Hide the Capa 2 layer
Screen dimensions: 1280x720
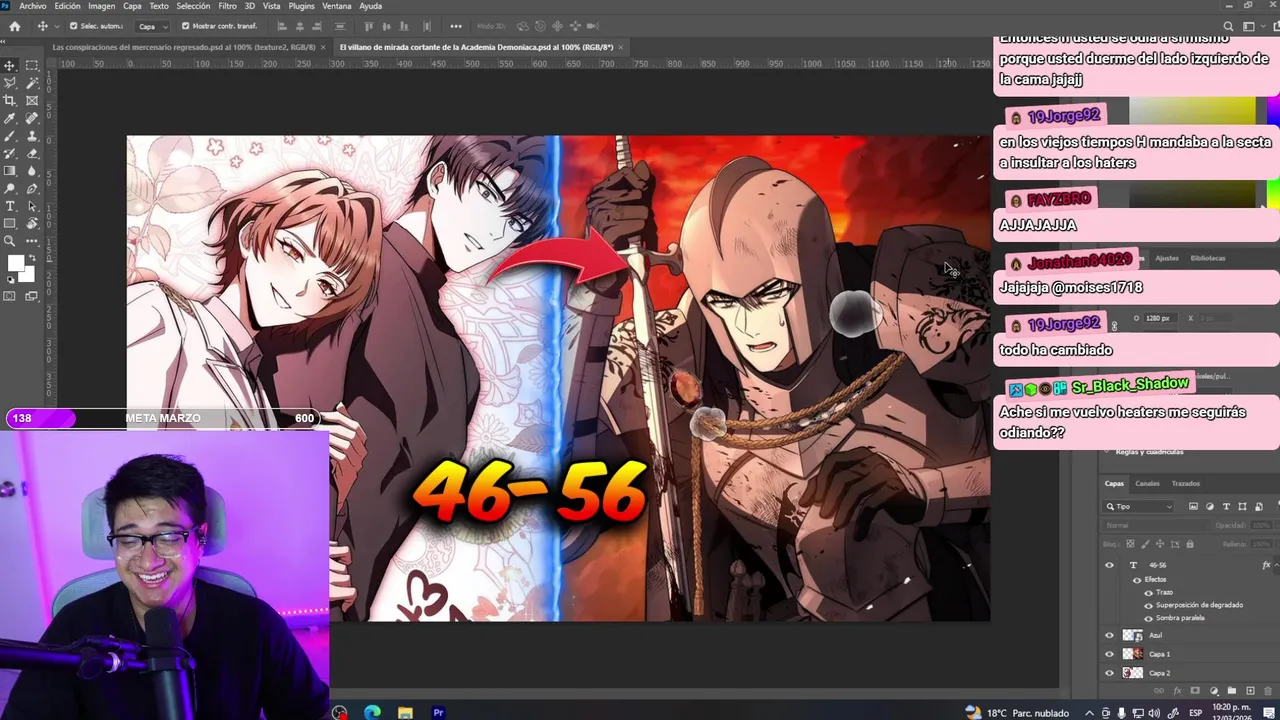[x=1109, y=673]
